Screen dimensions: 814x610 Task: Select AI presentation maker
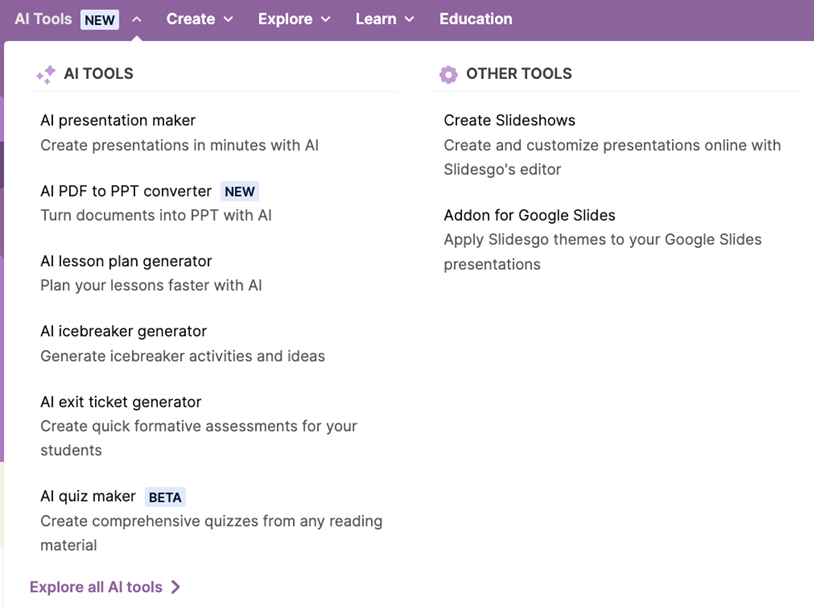[118, 121]
